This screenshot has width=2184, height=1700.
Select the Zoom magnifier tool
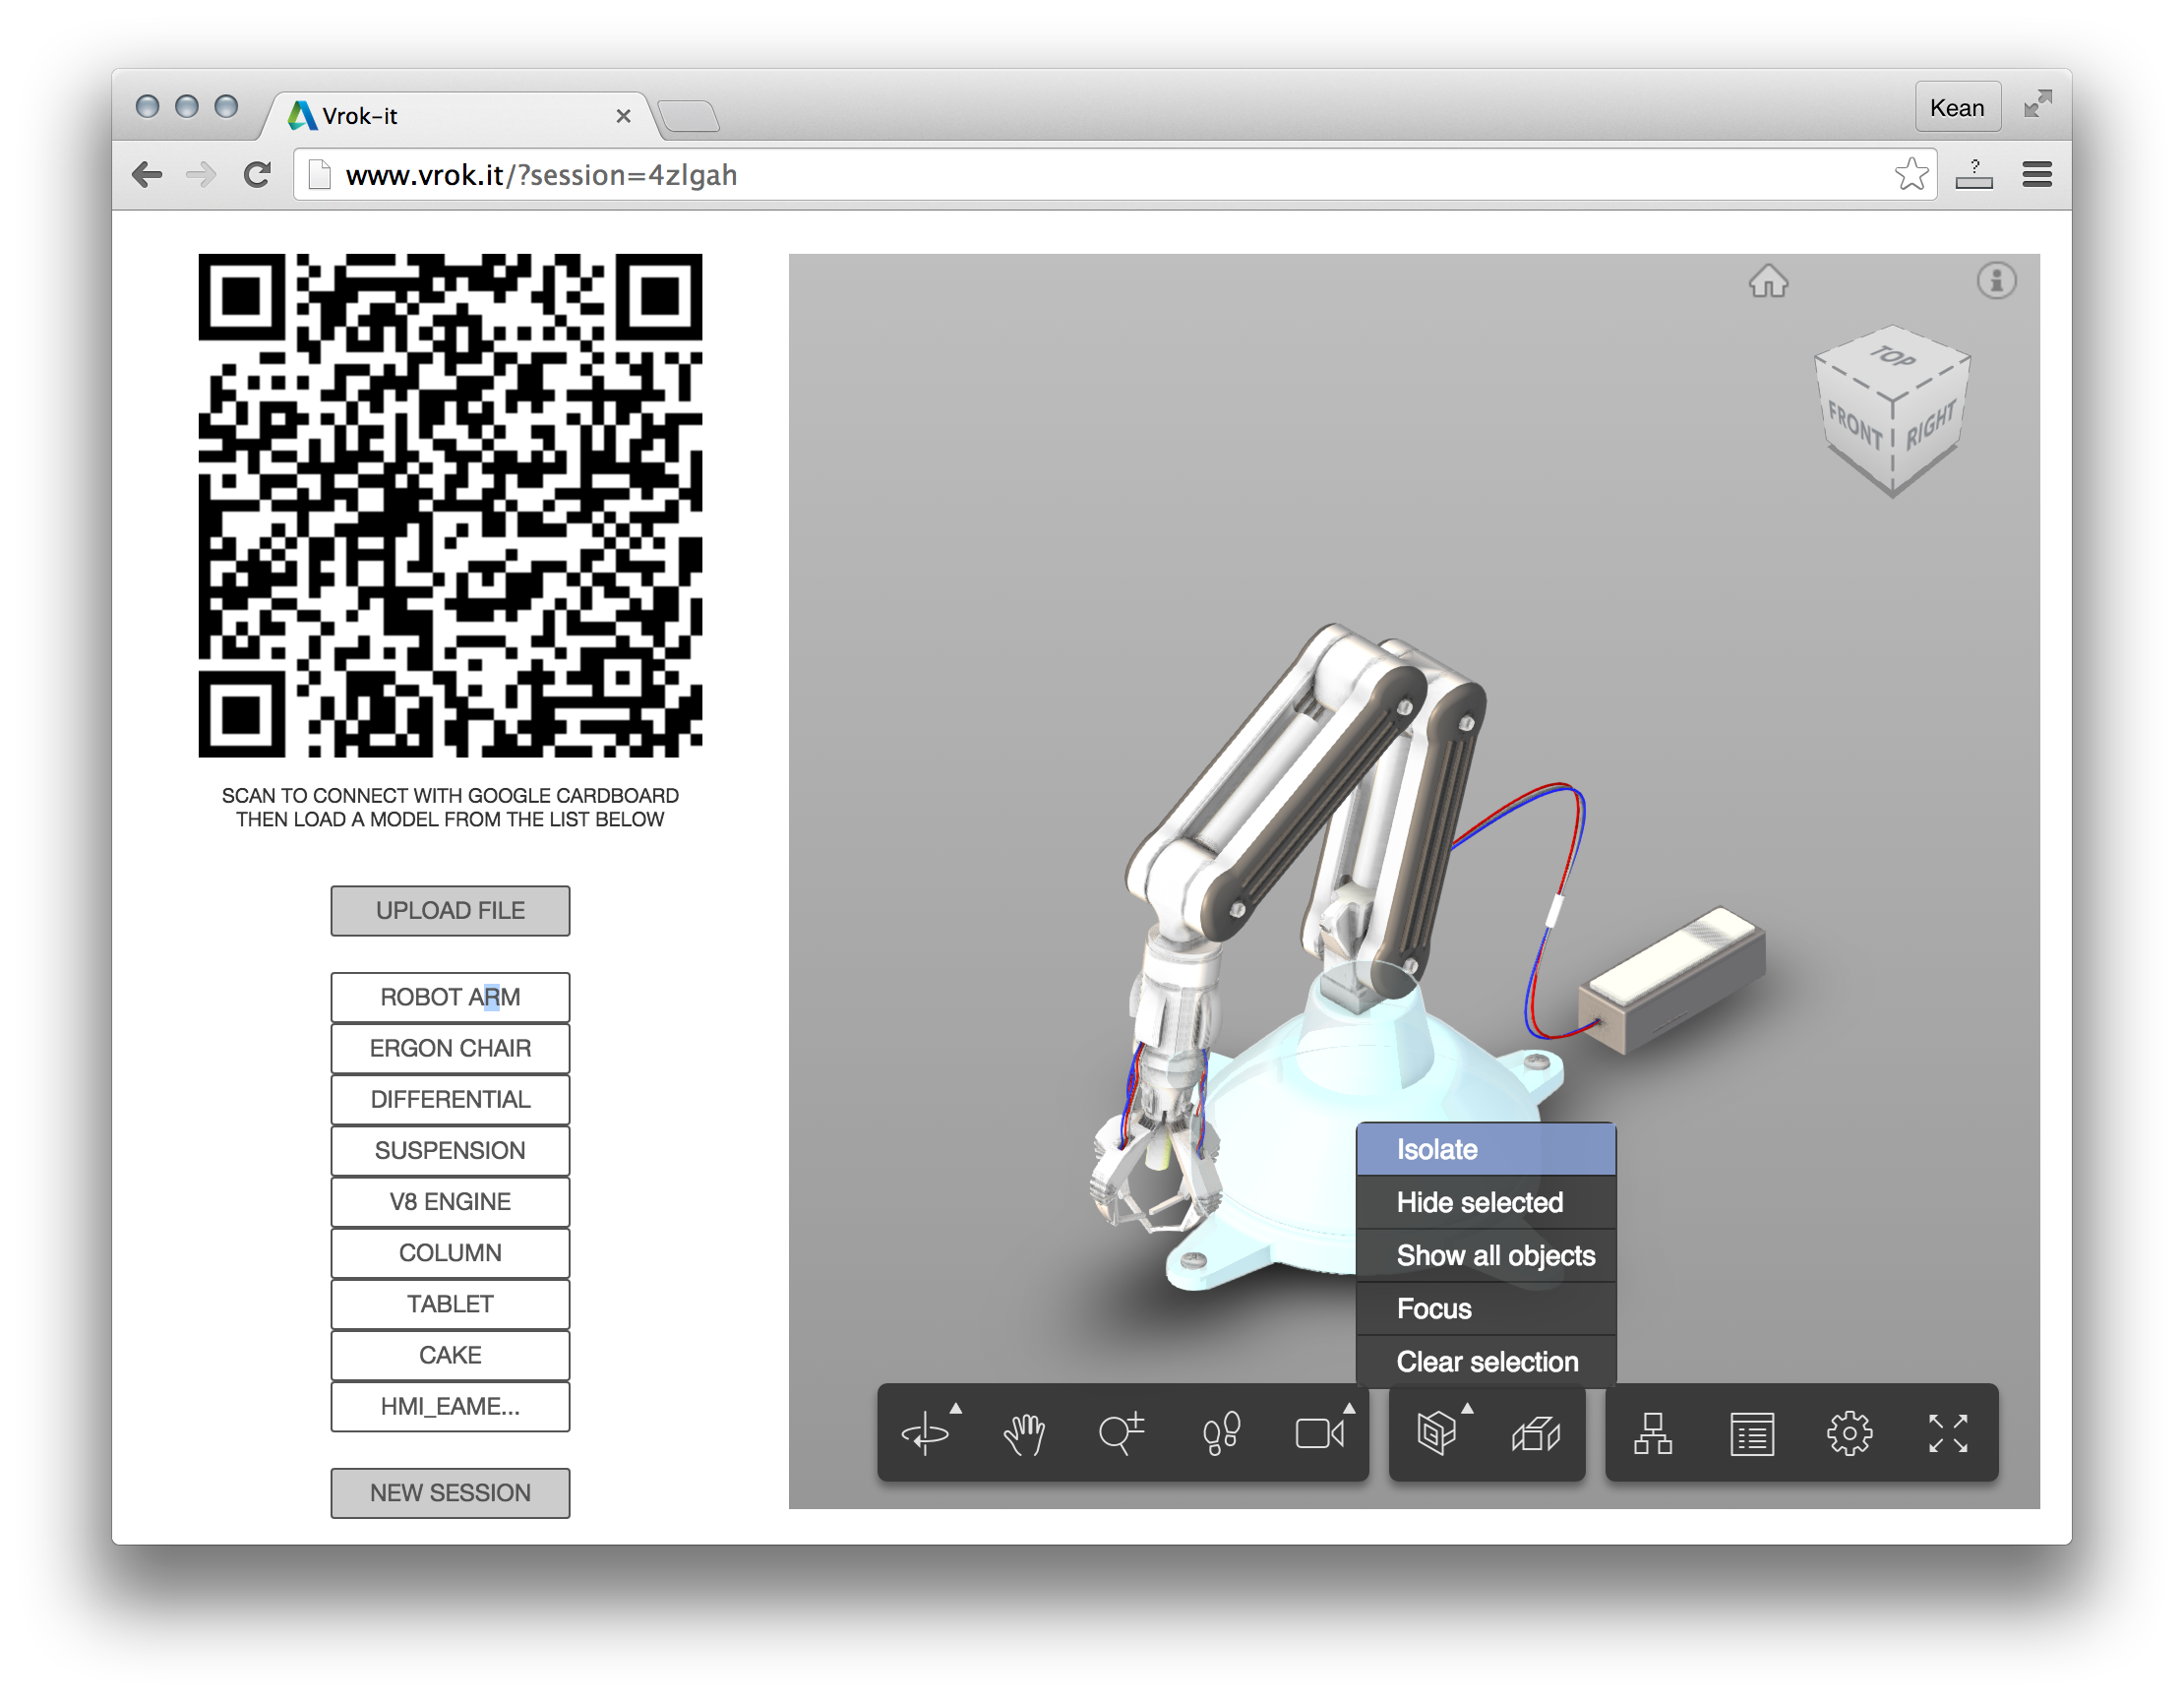[x=1121, y=1433]
